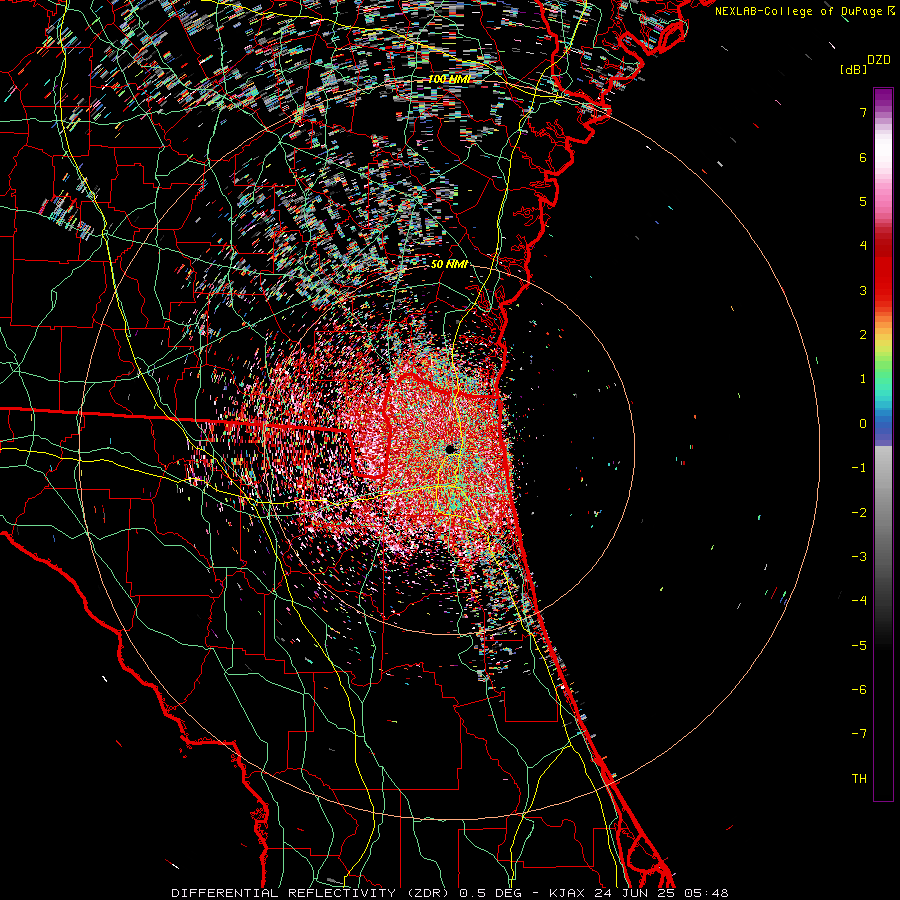Screen dimensions: 900x900
Task: Click the 24 JUN 25 date text
Action: (634, 893)
